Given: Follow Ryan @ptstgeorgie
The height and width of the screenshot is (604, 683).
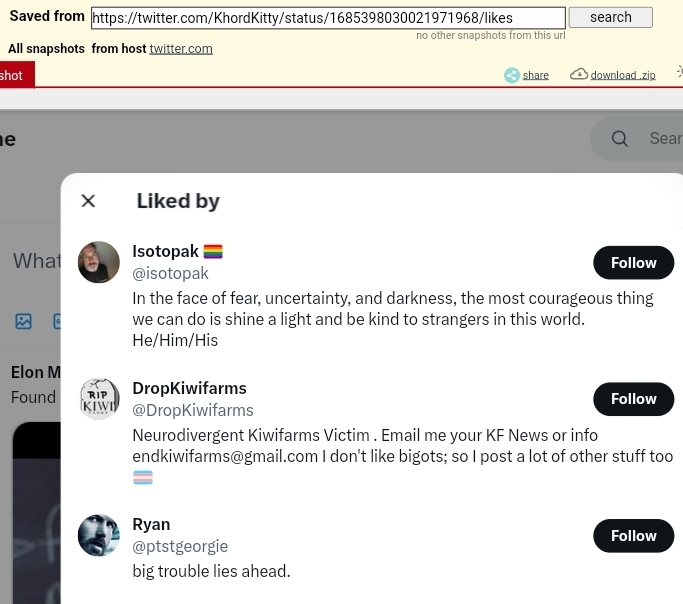Looking at the screenshot, I should [x=633, y=536].
